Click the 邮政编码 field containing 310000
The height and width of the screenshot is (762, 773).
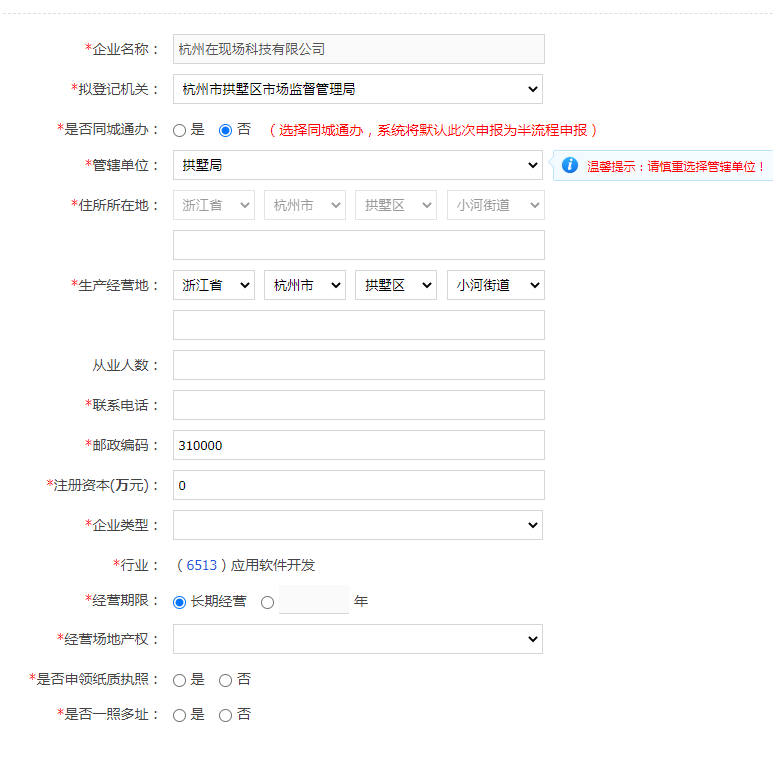point(359,445)
